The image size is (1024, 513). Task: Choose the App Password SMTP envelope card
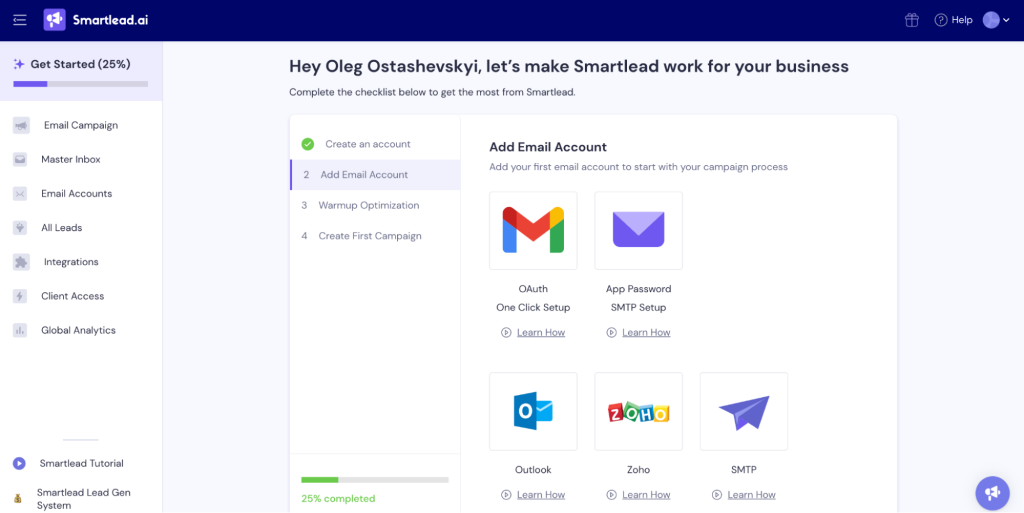(x=638, y=230)
